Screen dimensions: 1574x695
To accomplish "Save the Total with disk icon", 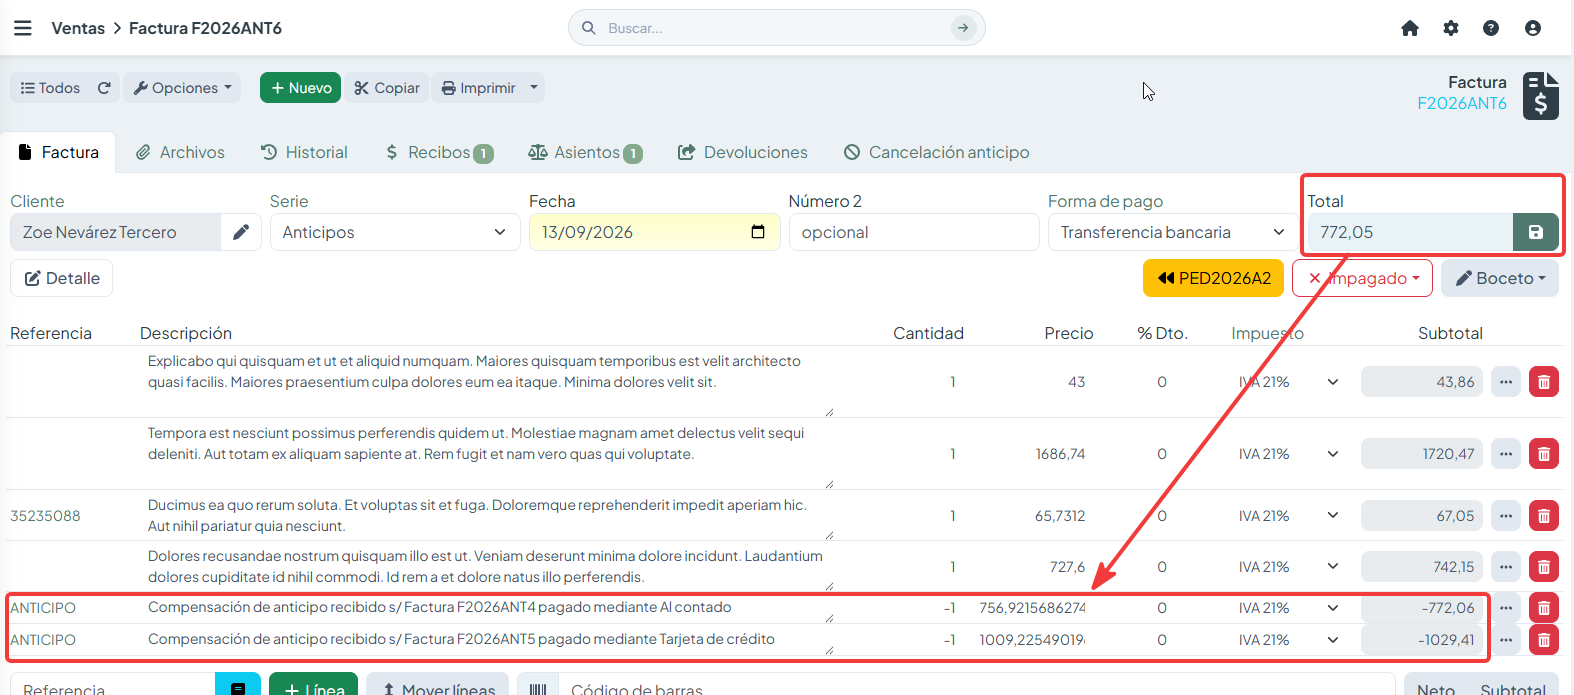I will [x=1536, y=232].
